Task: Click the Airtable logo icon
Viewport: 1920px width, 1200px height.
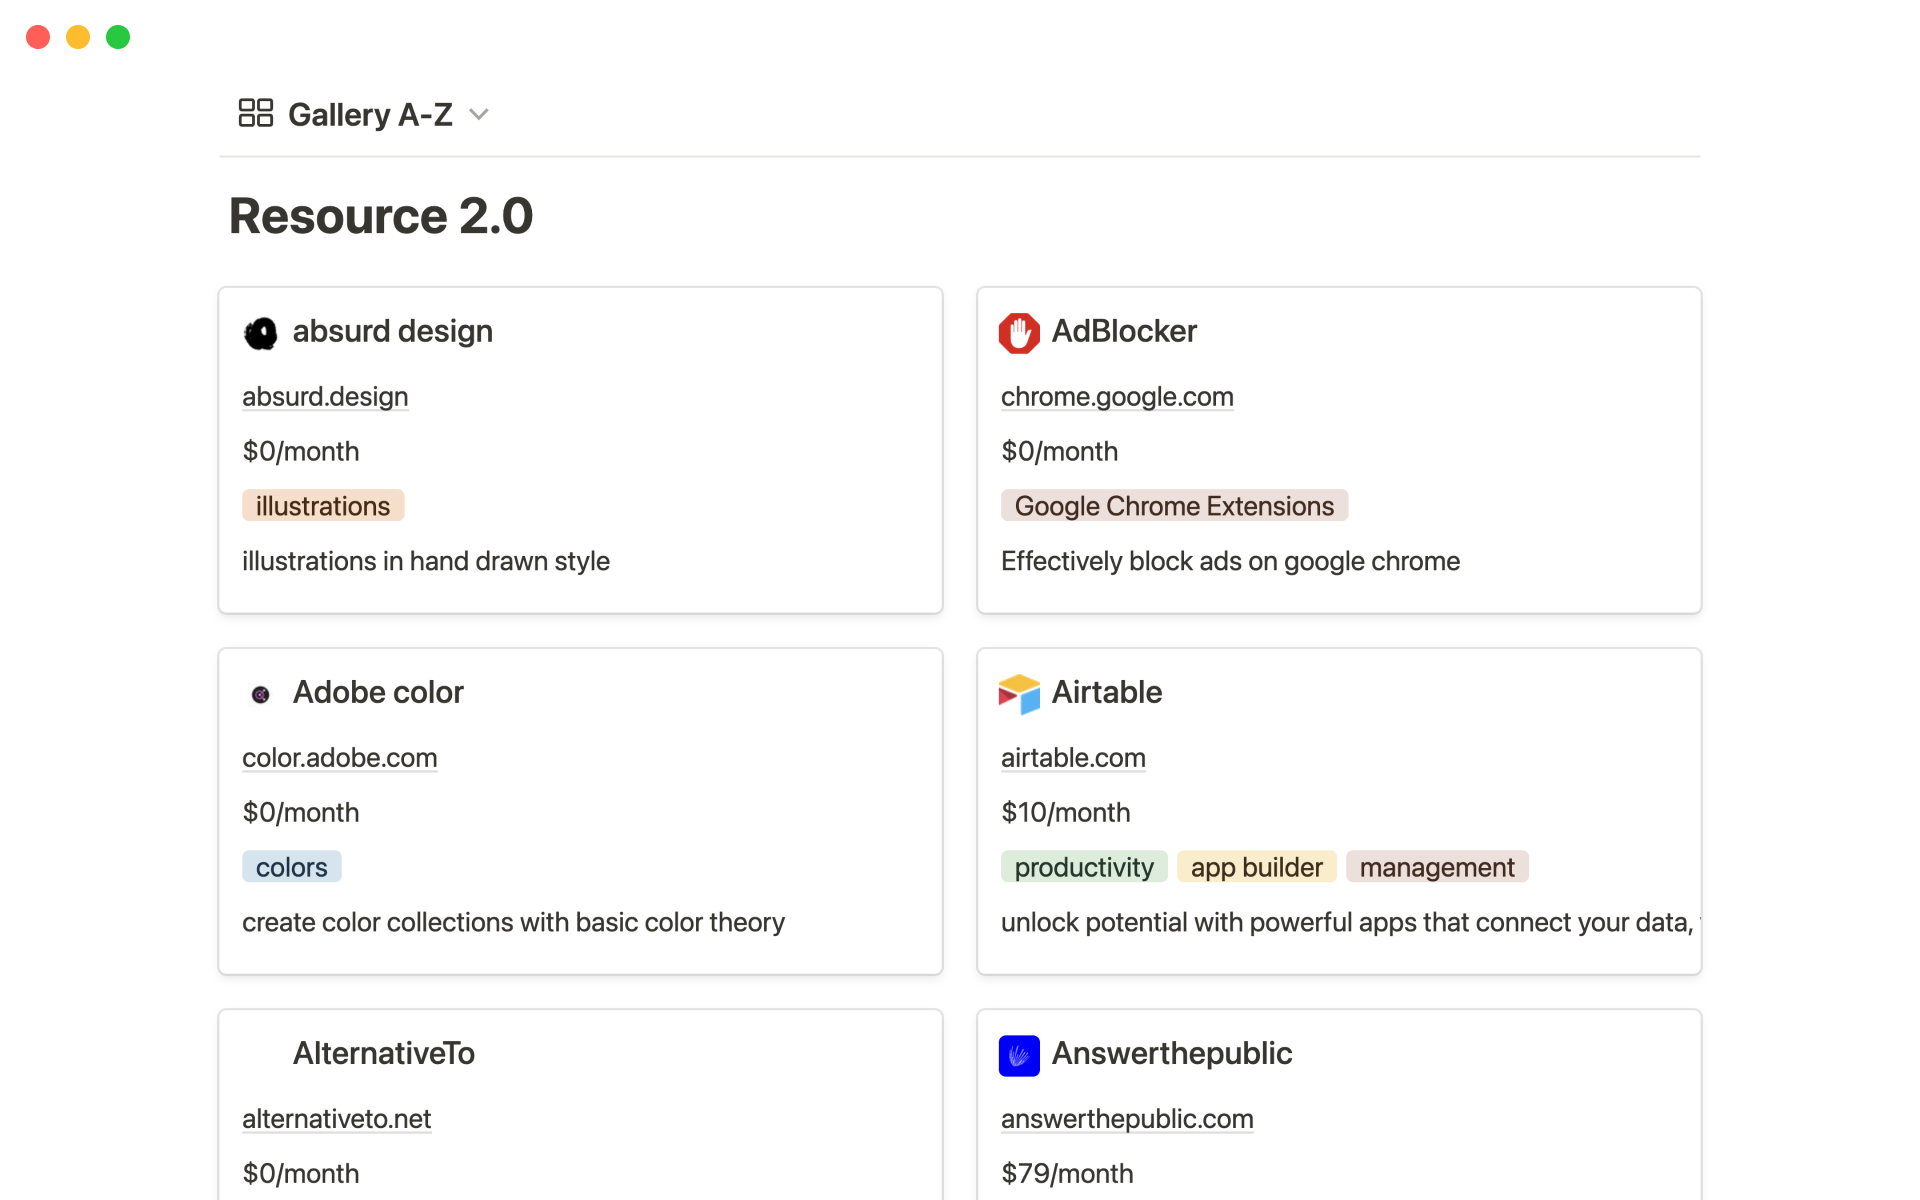Action: pos(1019,694)
